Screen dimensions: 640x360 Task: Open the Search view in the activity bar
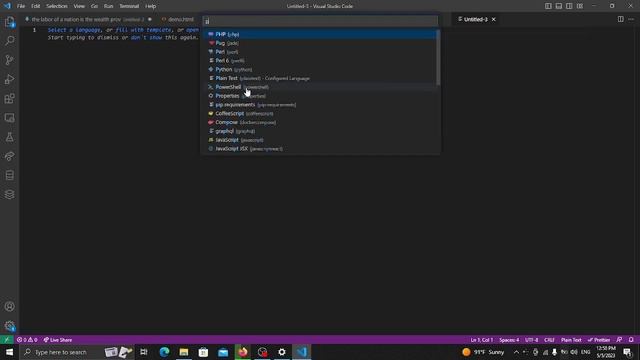tap(9, 40)
